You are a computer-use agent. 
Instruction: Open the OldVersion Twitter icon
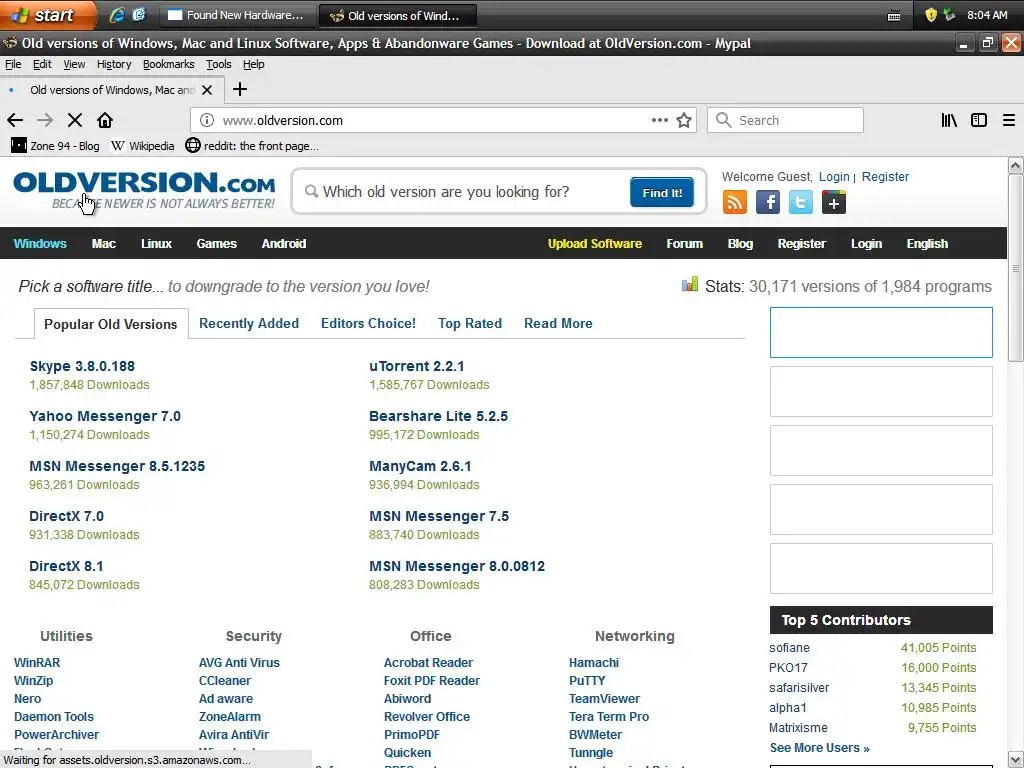tap(801, 202)
